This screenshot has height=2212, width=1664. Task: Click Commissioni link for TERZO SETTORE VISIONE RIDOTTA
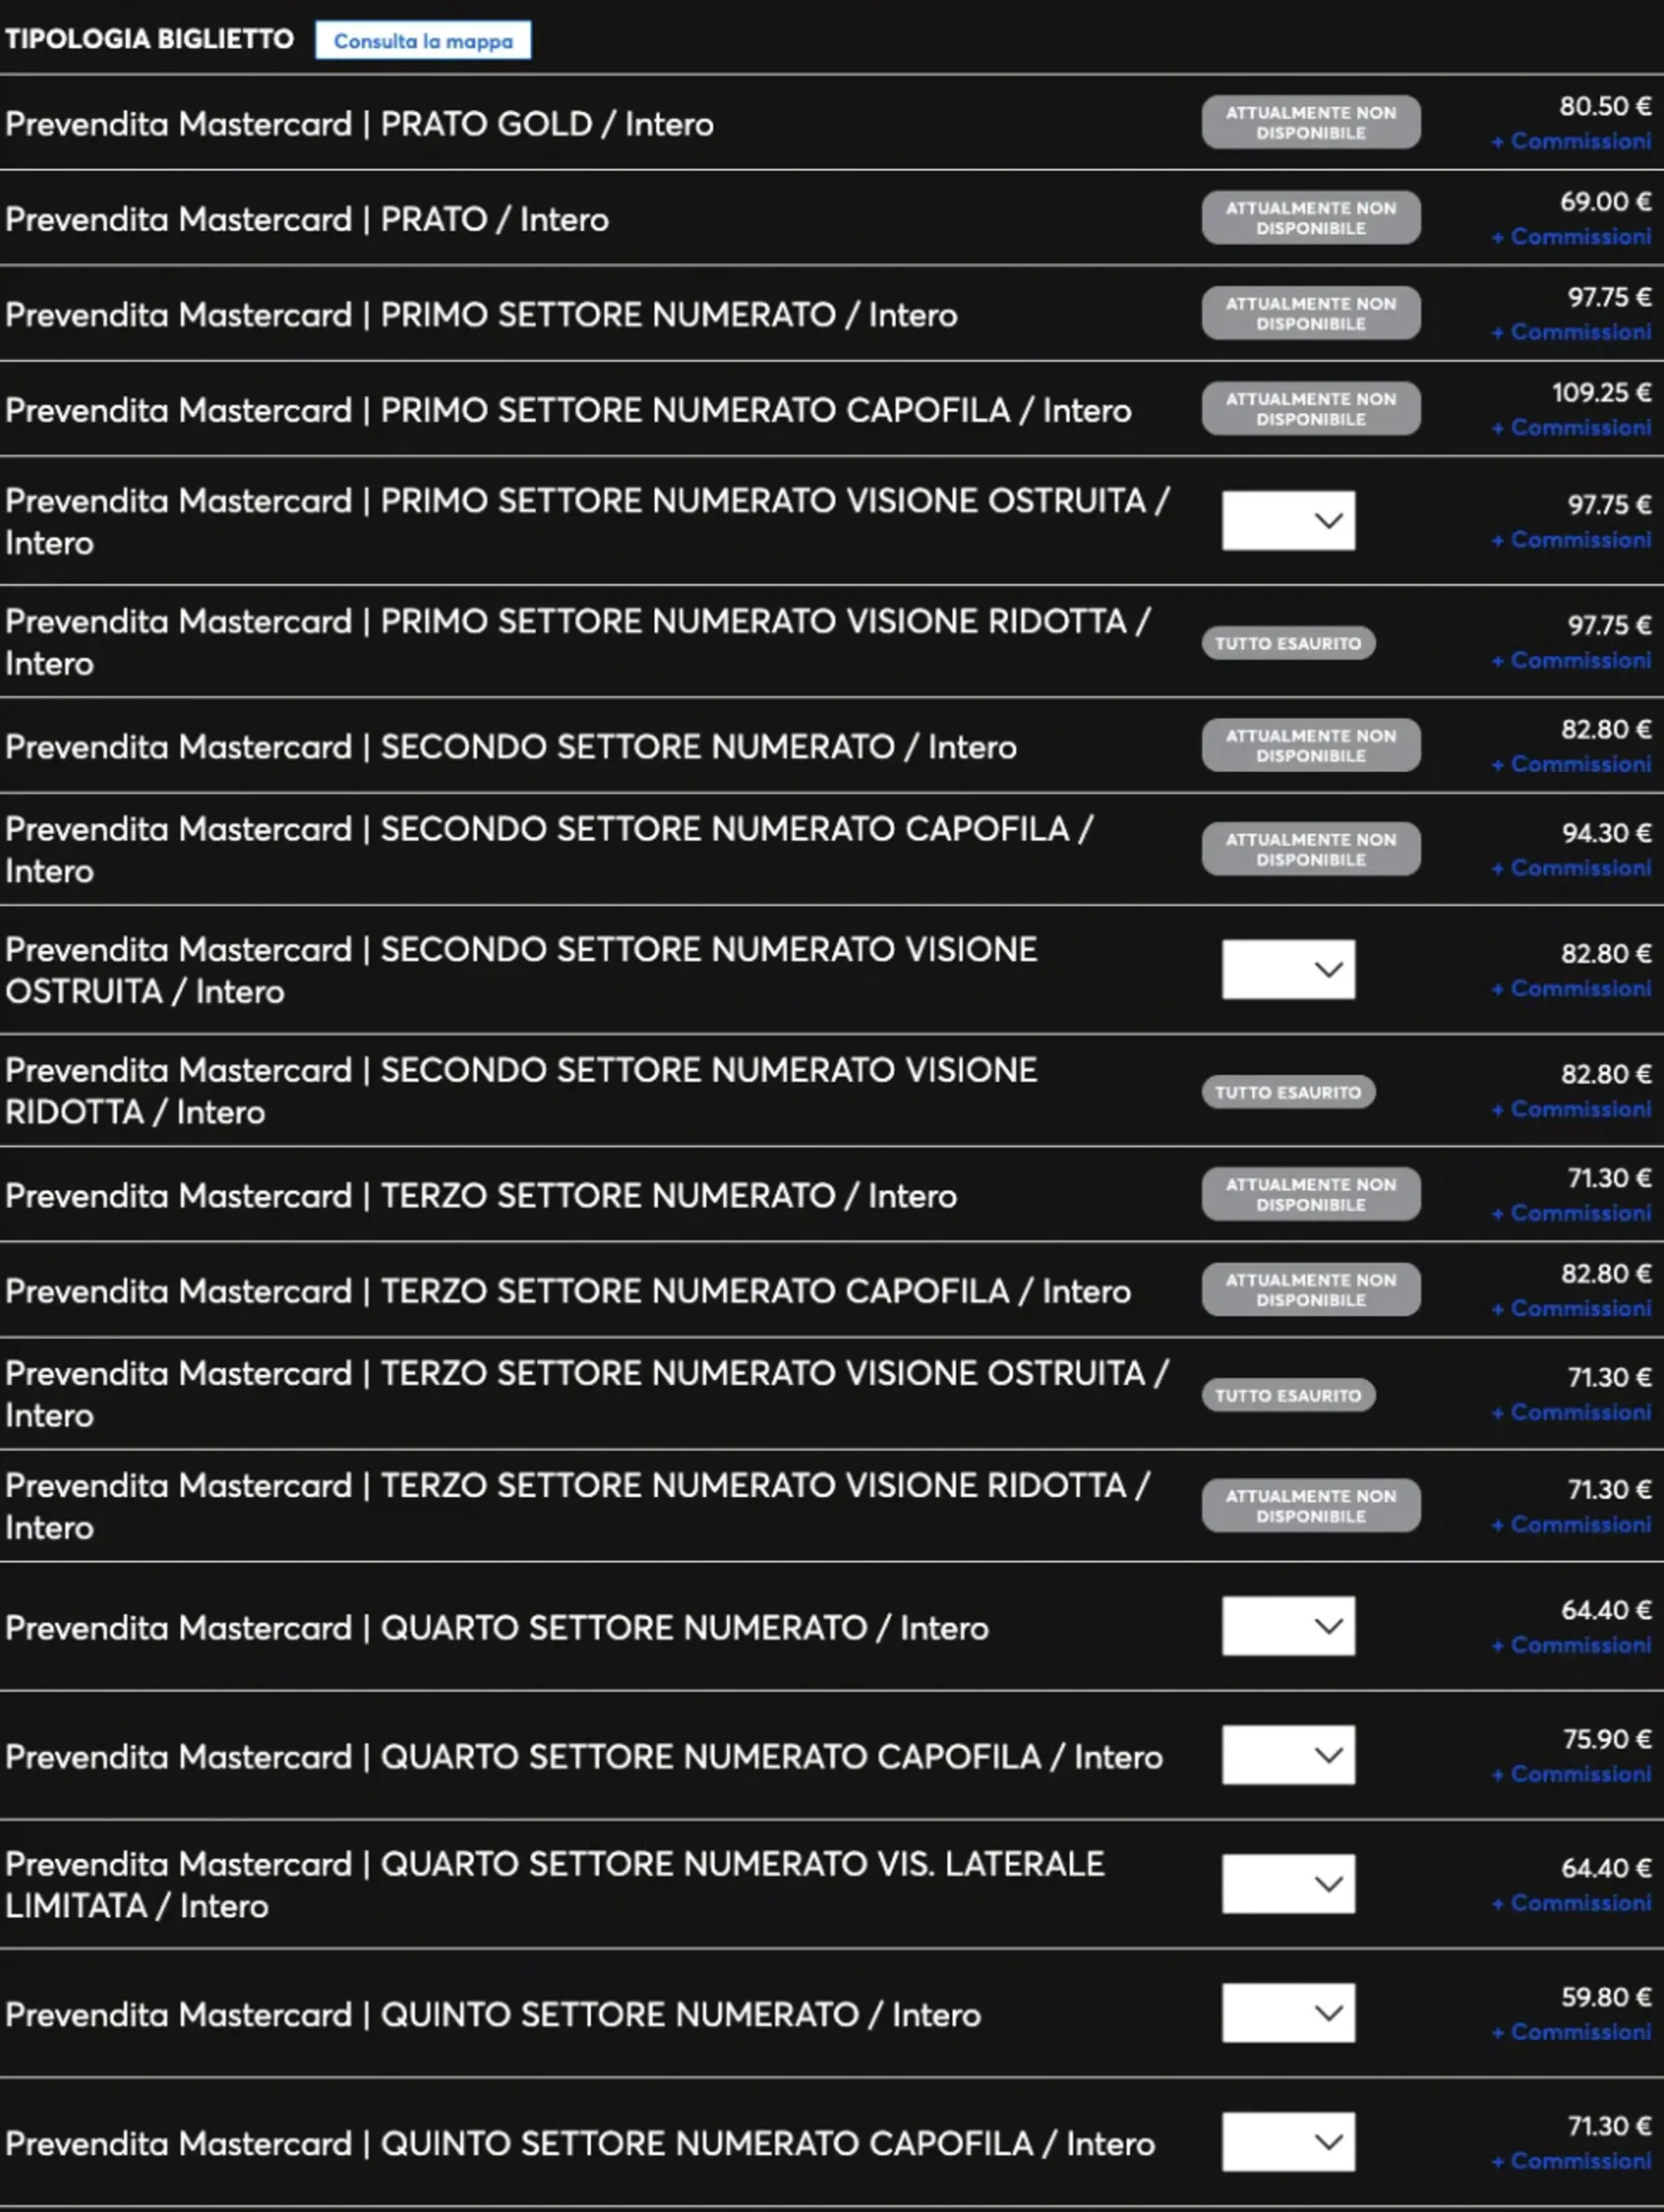point(1571,1525)
